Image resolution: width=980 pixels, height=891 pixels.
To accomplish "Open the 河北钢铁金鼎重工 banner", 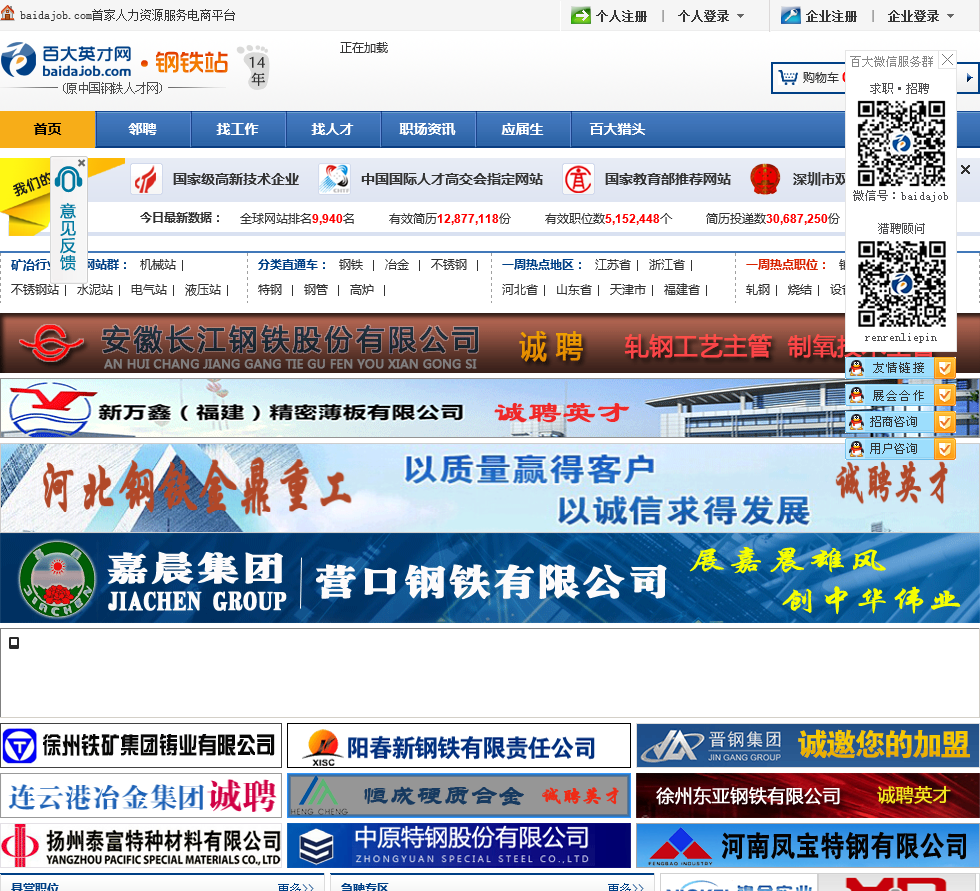I will 490,487.
